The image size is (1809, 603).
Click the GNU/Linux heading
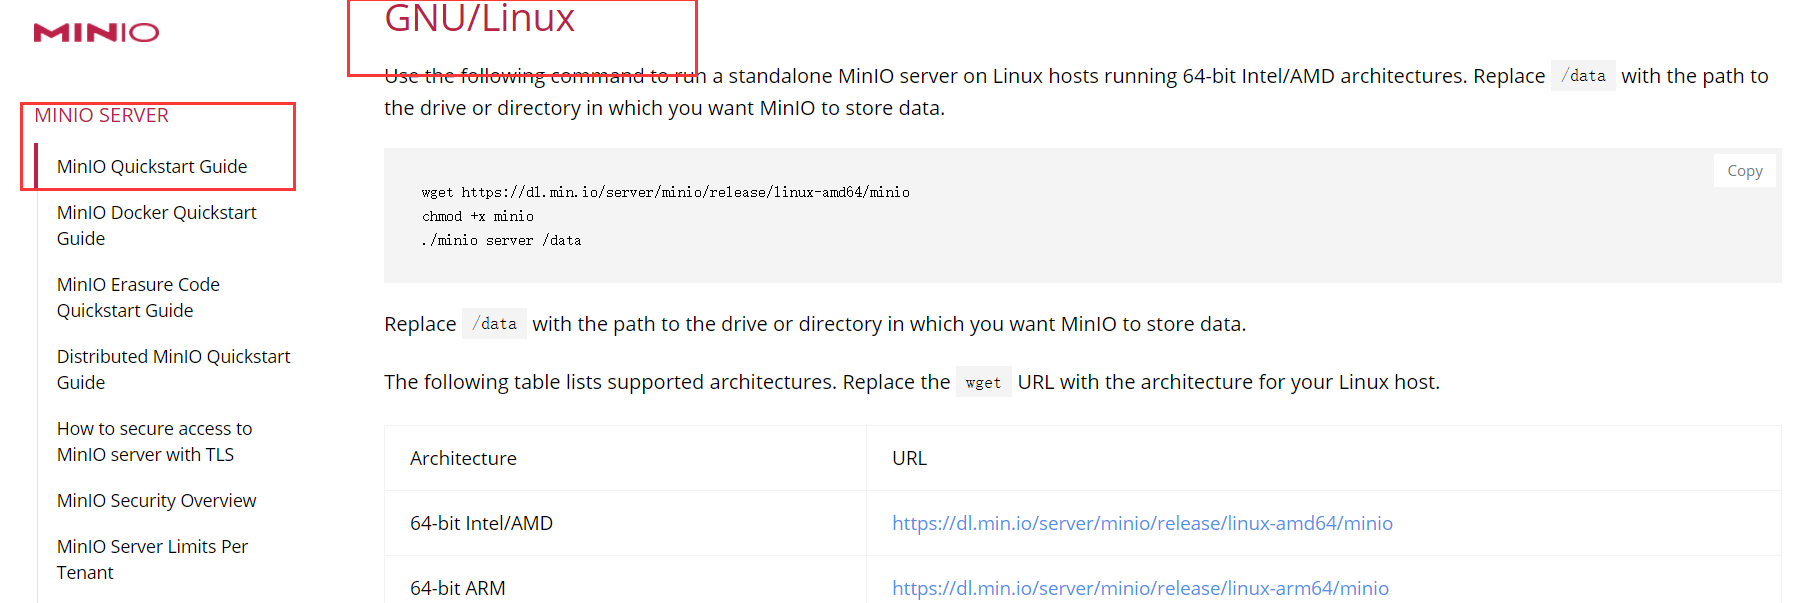pyautogui.click(x=480, y=19)
